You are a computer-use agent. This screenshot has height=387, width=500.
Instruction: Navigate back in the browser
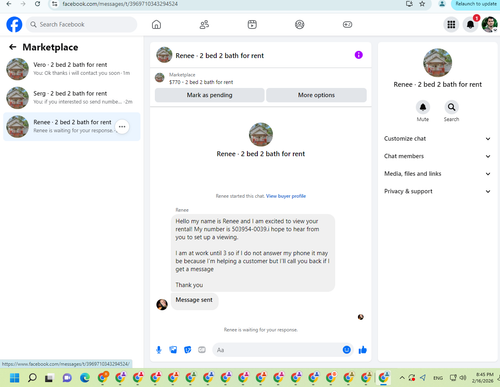[x=9, y=4]
